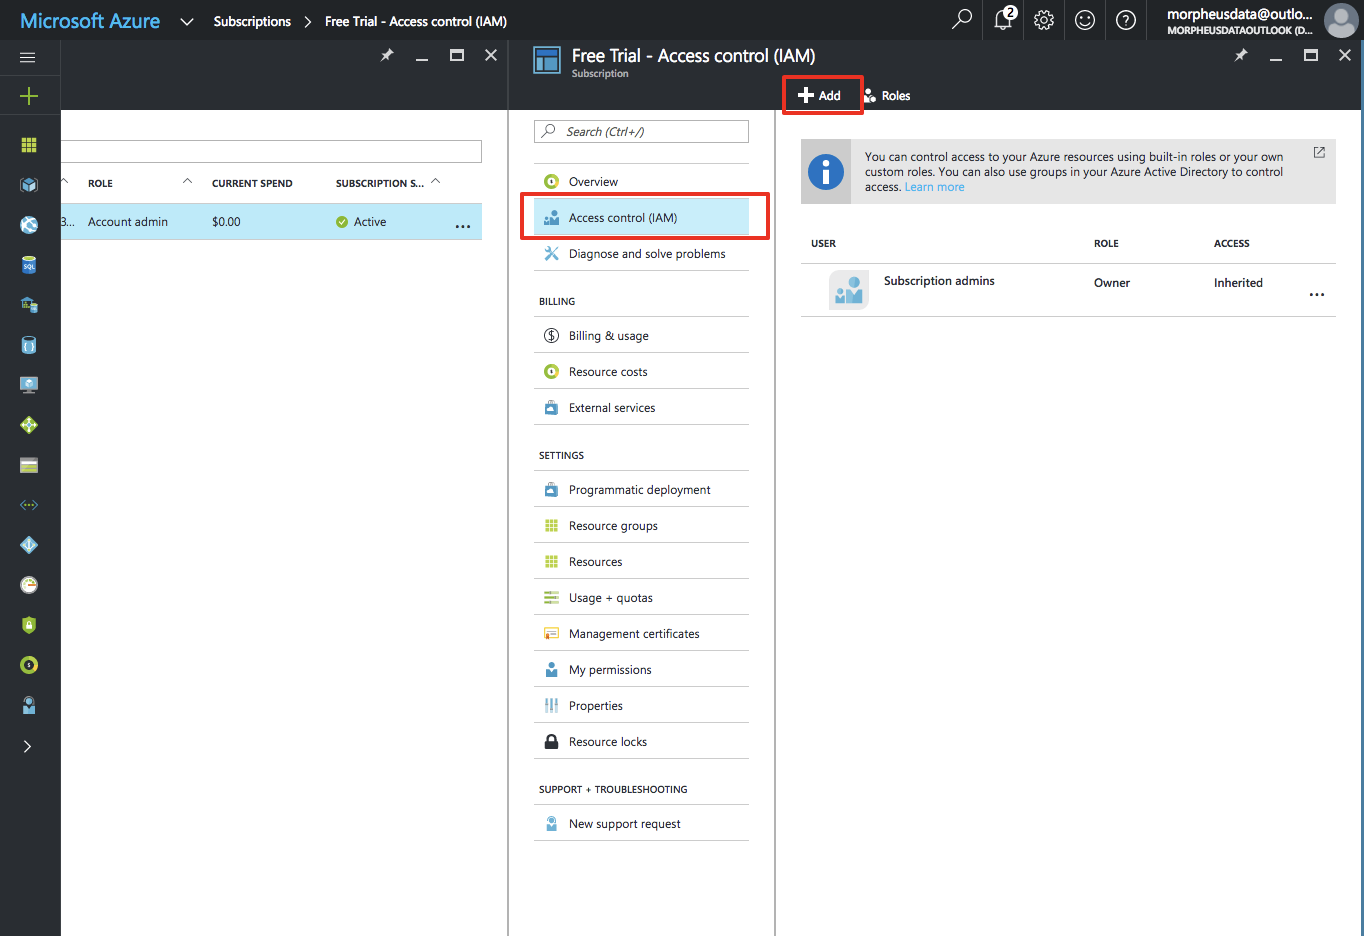Open the help question mark icon
The height and width of the screenshot is (936, 1364).
click(1126, 20)
